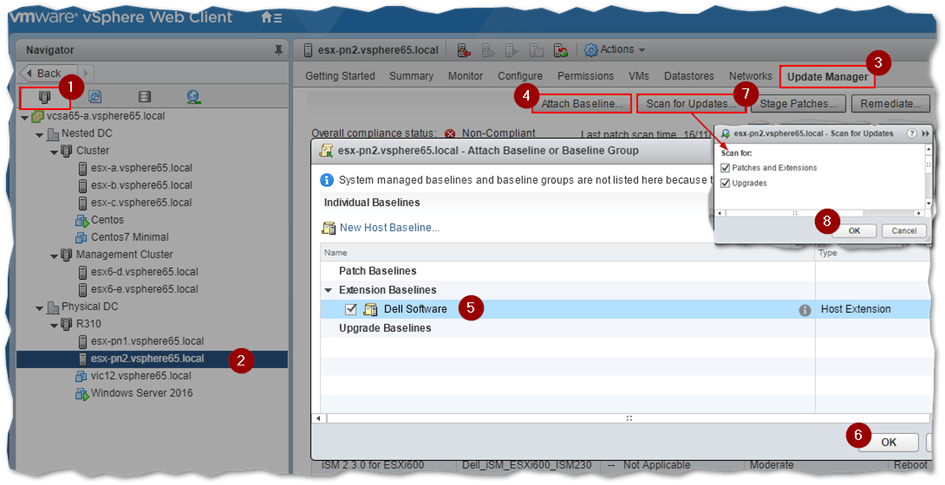
Task: Click the Stage Patches button
Action: click(798, 104)
